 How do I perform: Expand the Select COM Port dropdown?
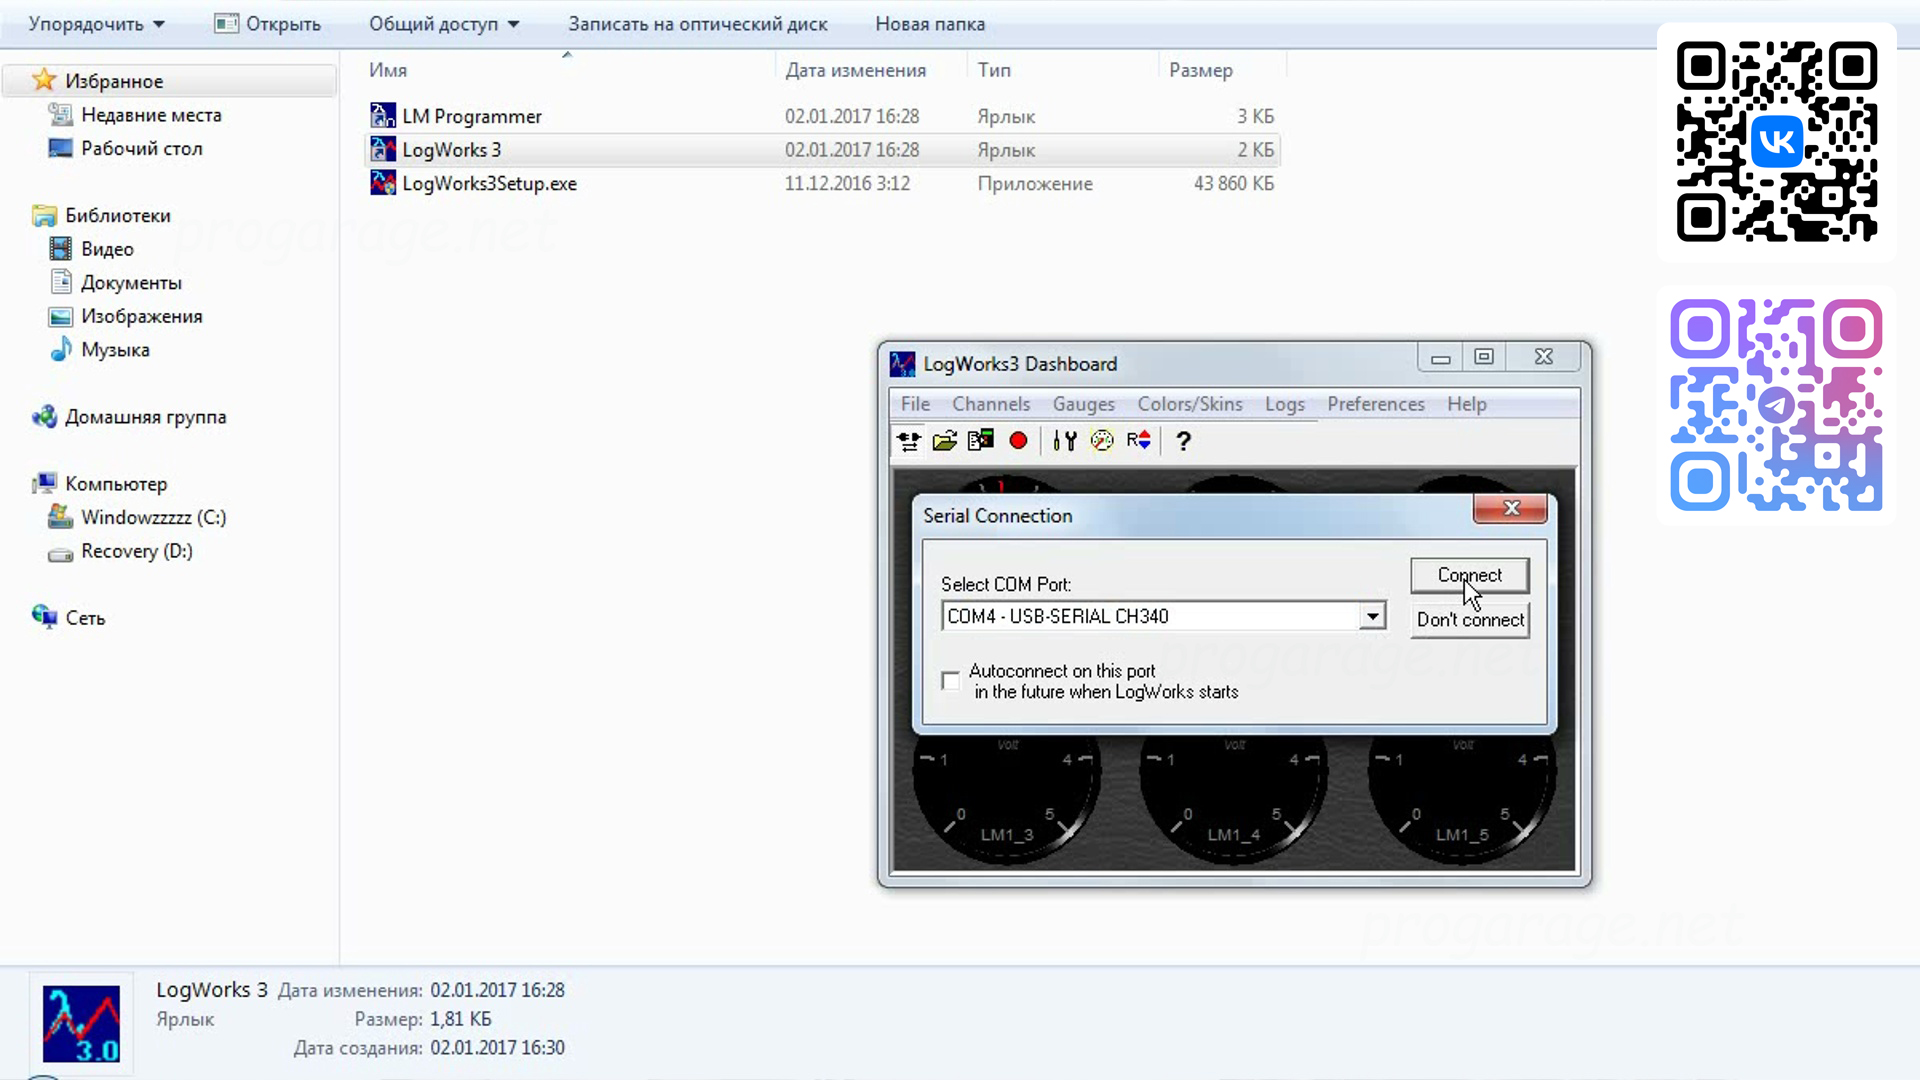coord(1372,616)
